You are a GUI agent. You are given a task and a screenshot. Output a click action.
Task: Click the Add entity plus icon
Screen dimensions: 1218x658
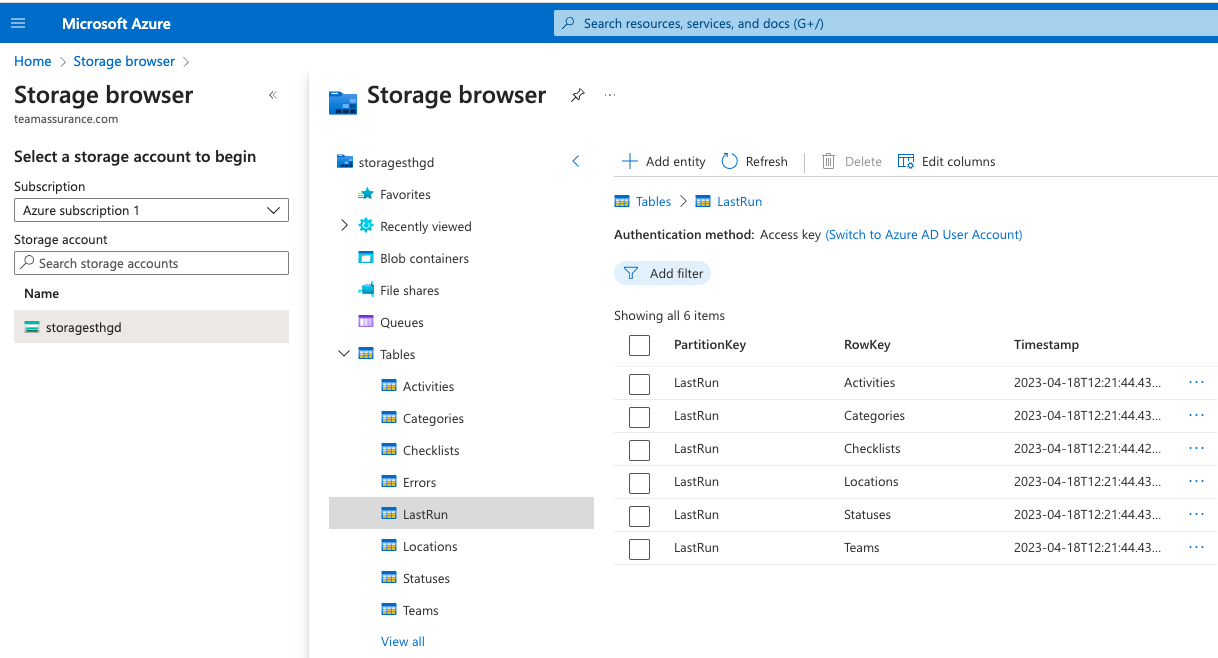click(629, 161)
